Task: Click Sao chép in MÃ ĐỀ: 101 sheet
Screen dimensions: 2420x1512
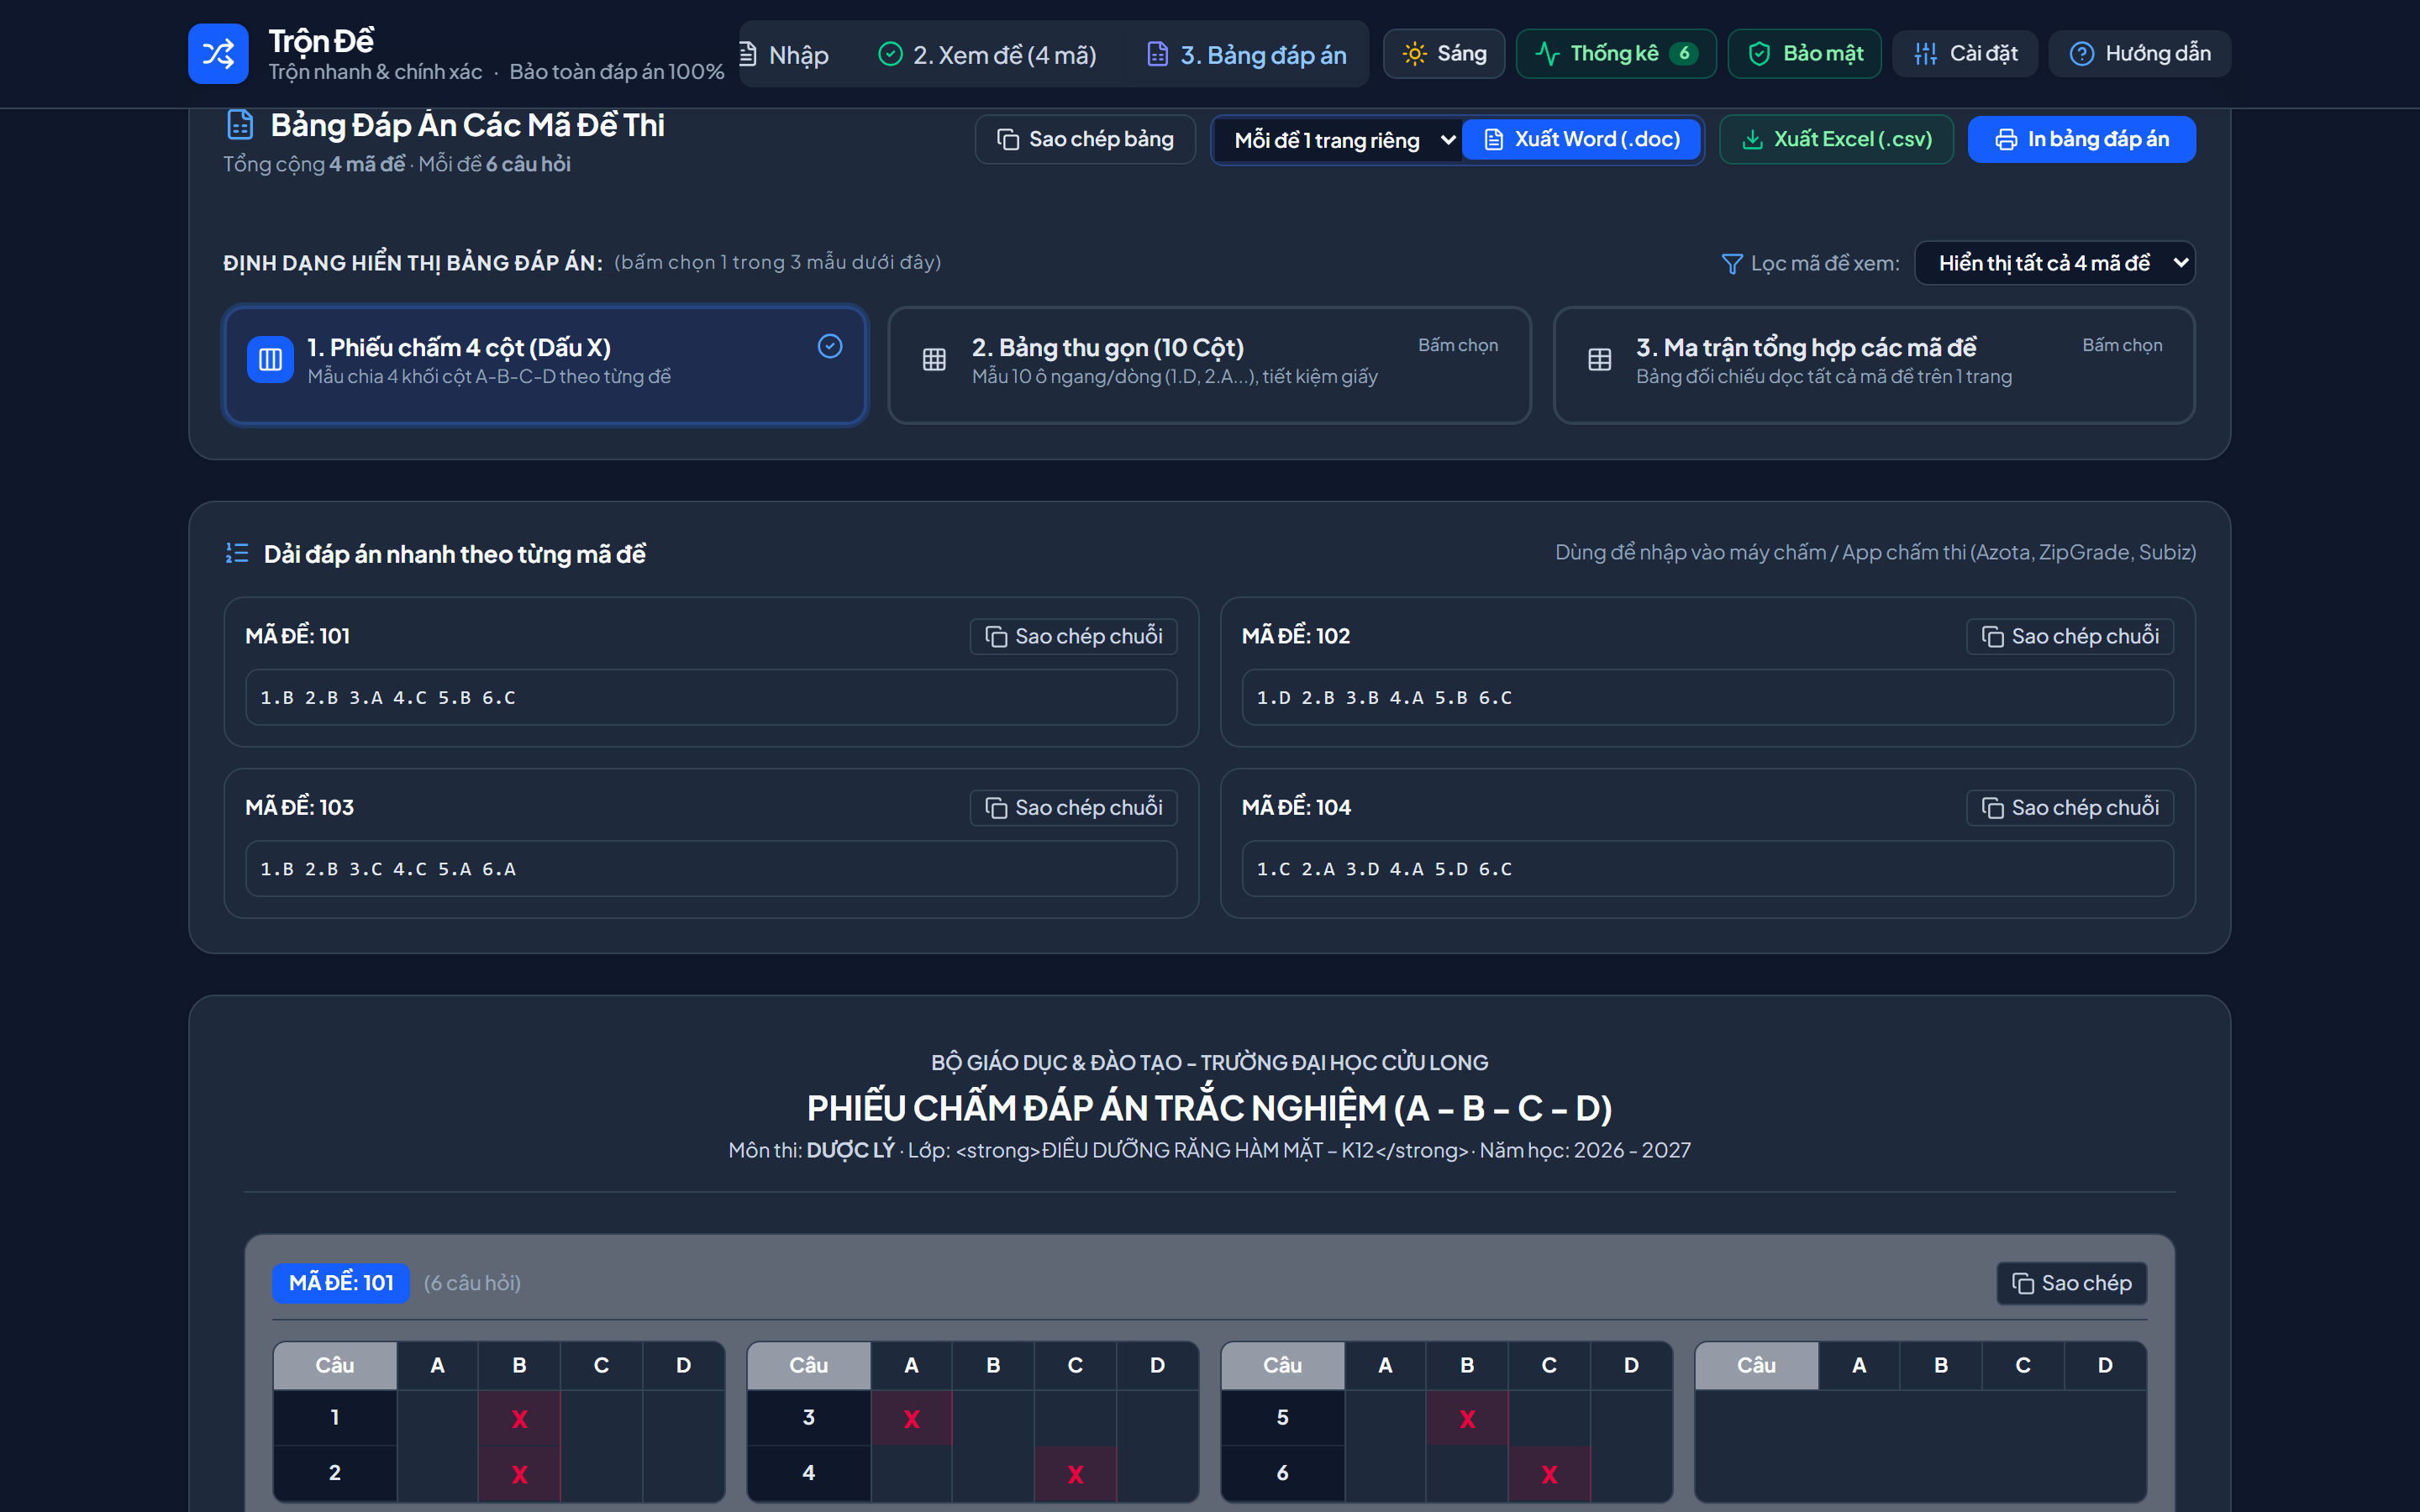Action: [2071, 1283]
